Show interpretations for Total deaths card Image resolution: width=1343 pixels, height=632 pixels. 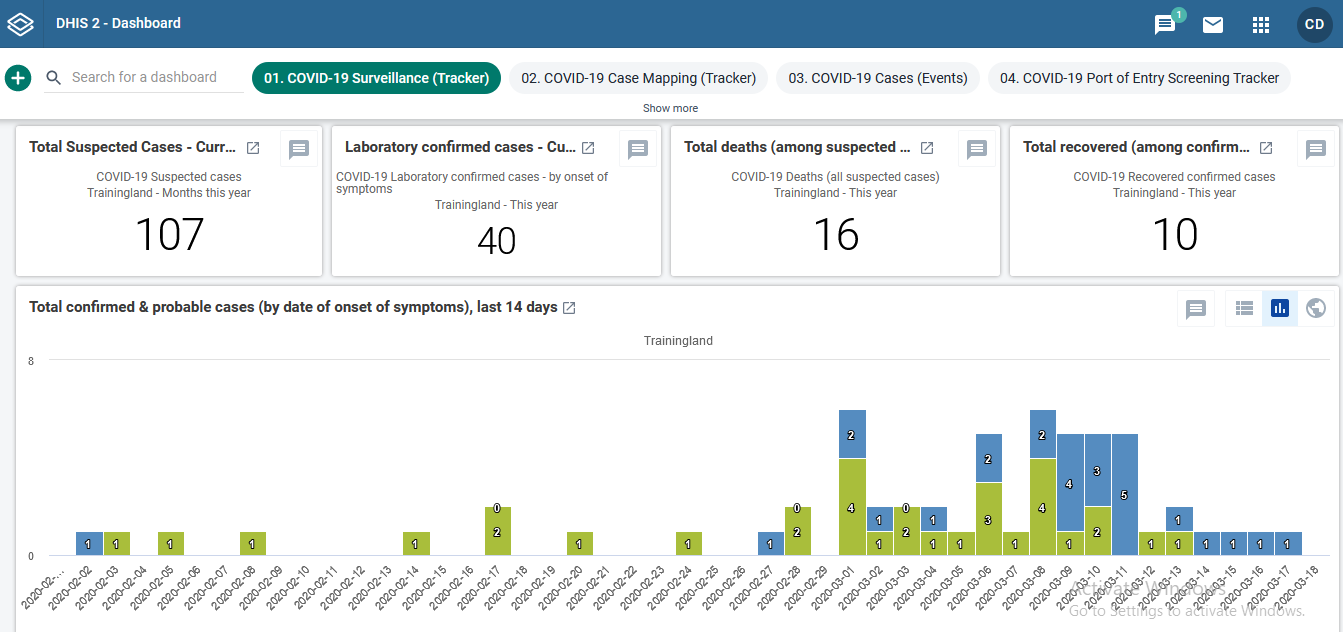click(977, 149)
